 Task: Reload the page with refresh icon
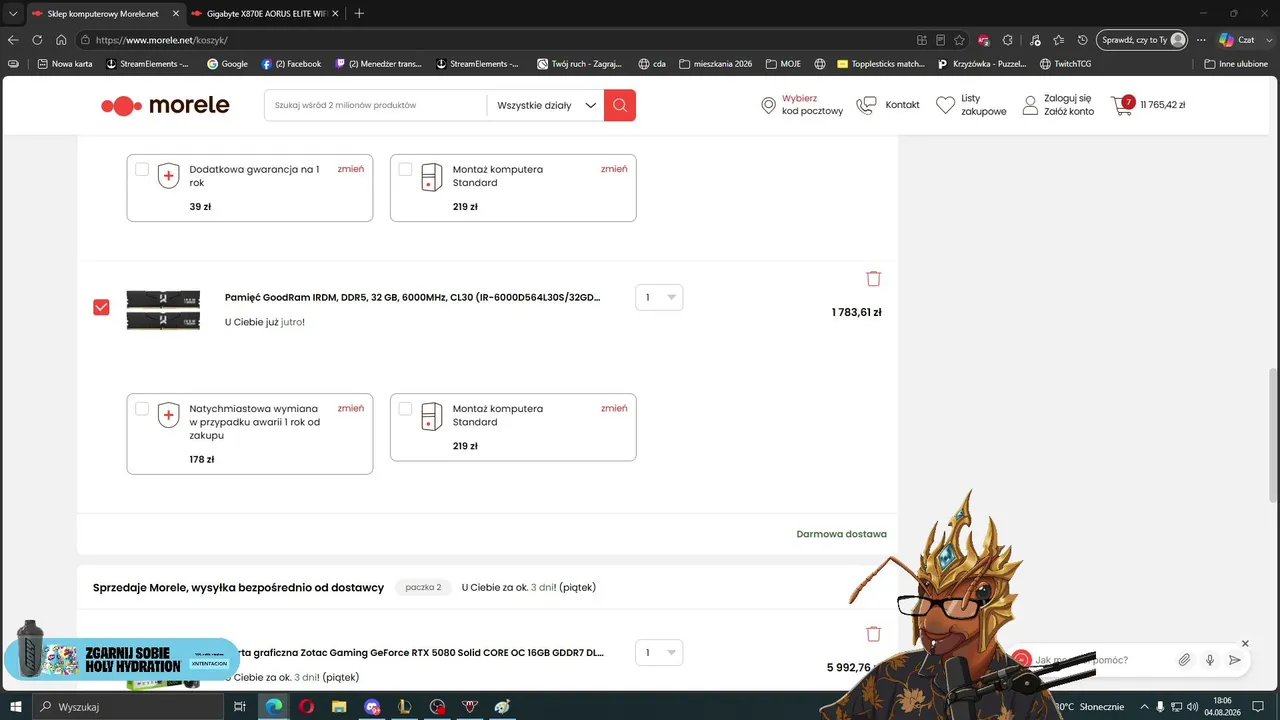click(37, 40)
